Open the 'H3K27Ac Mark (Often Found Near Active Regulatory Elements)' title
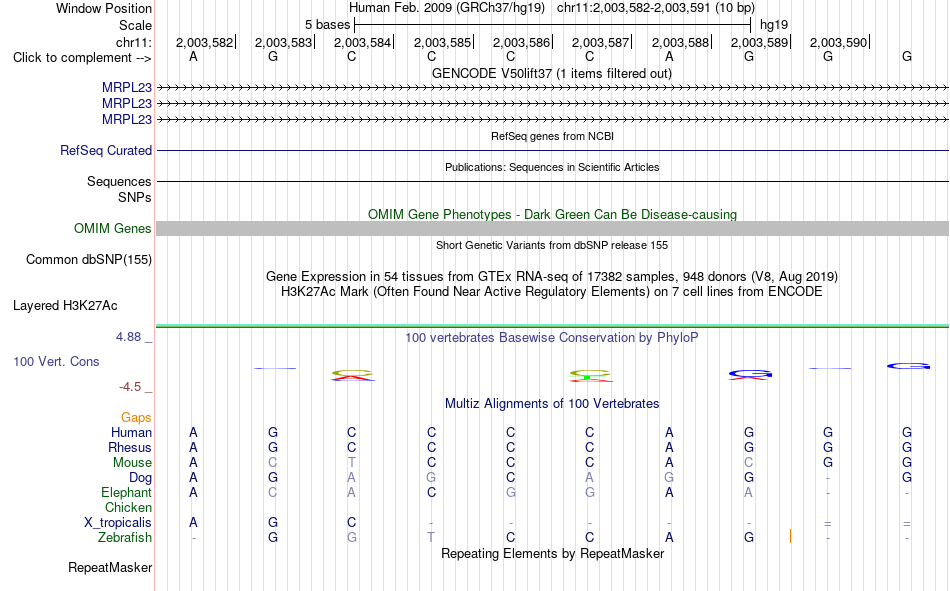The width and height of the screenshot is (950, 591). pos(552,292)
